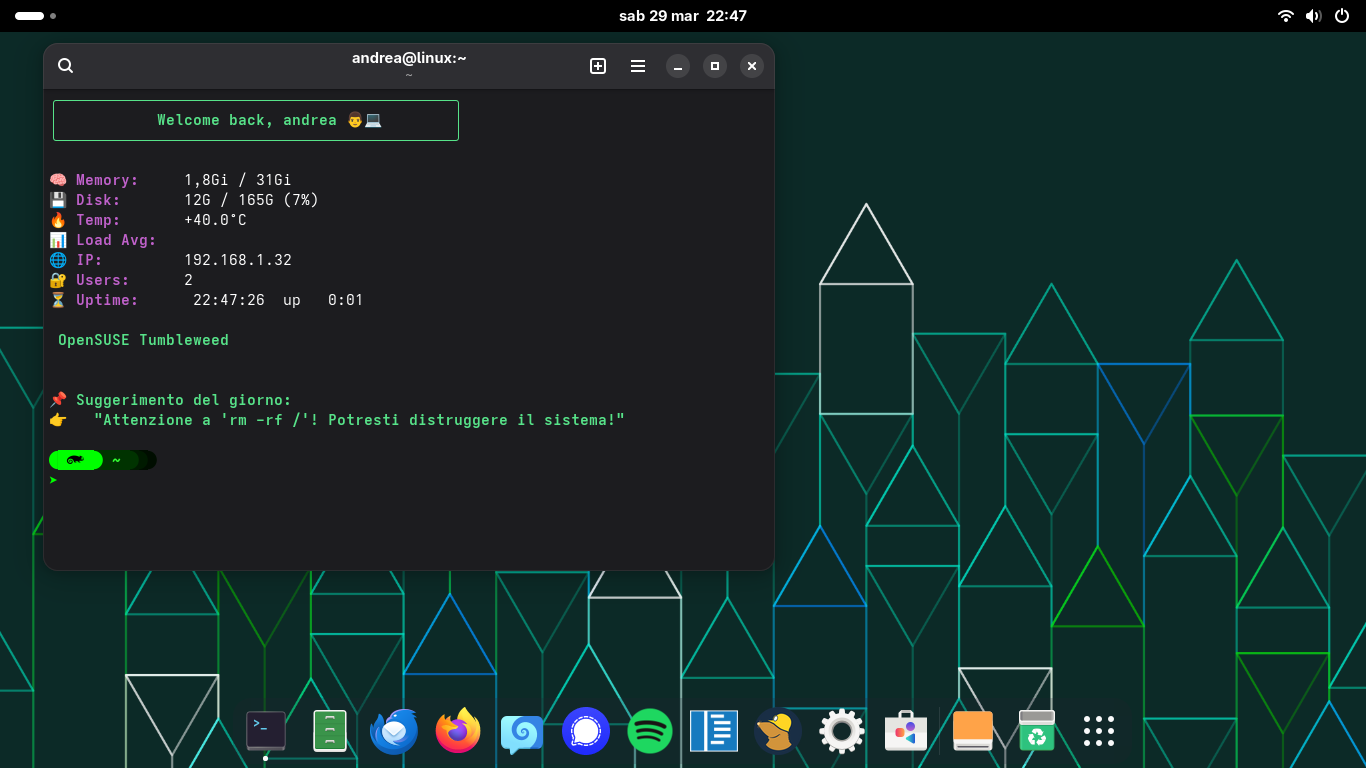This screenshot has height=768, width=1366.
Task: Open the power system menu
Action: coord(1342,16)
